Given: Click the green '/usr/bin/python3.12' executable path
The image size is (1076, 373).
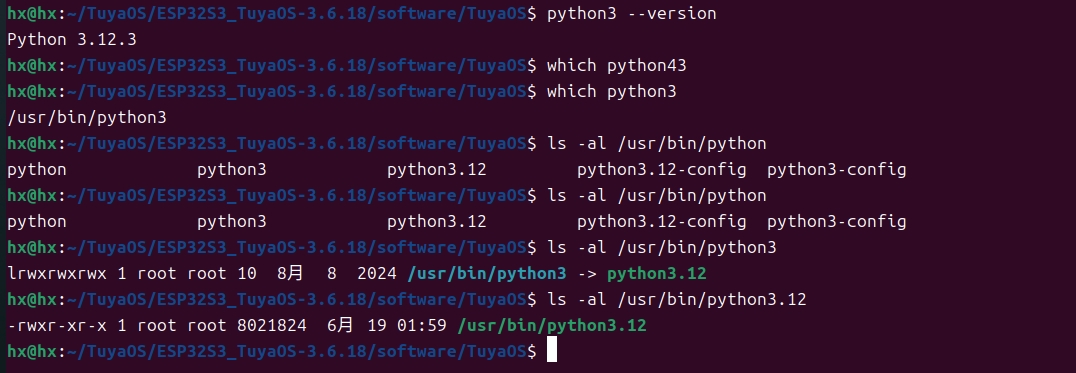Looking at the screenshot, I should pos(552,326).
